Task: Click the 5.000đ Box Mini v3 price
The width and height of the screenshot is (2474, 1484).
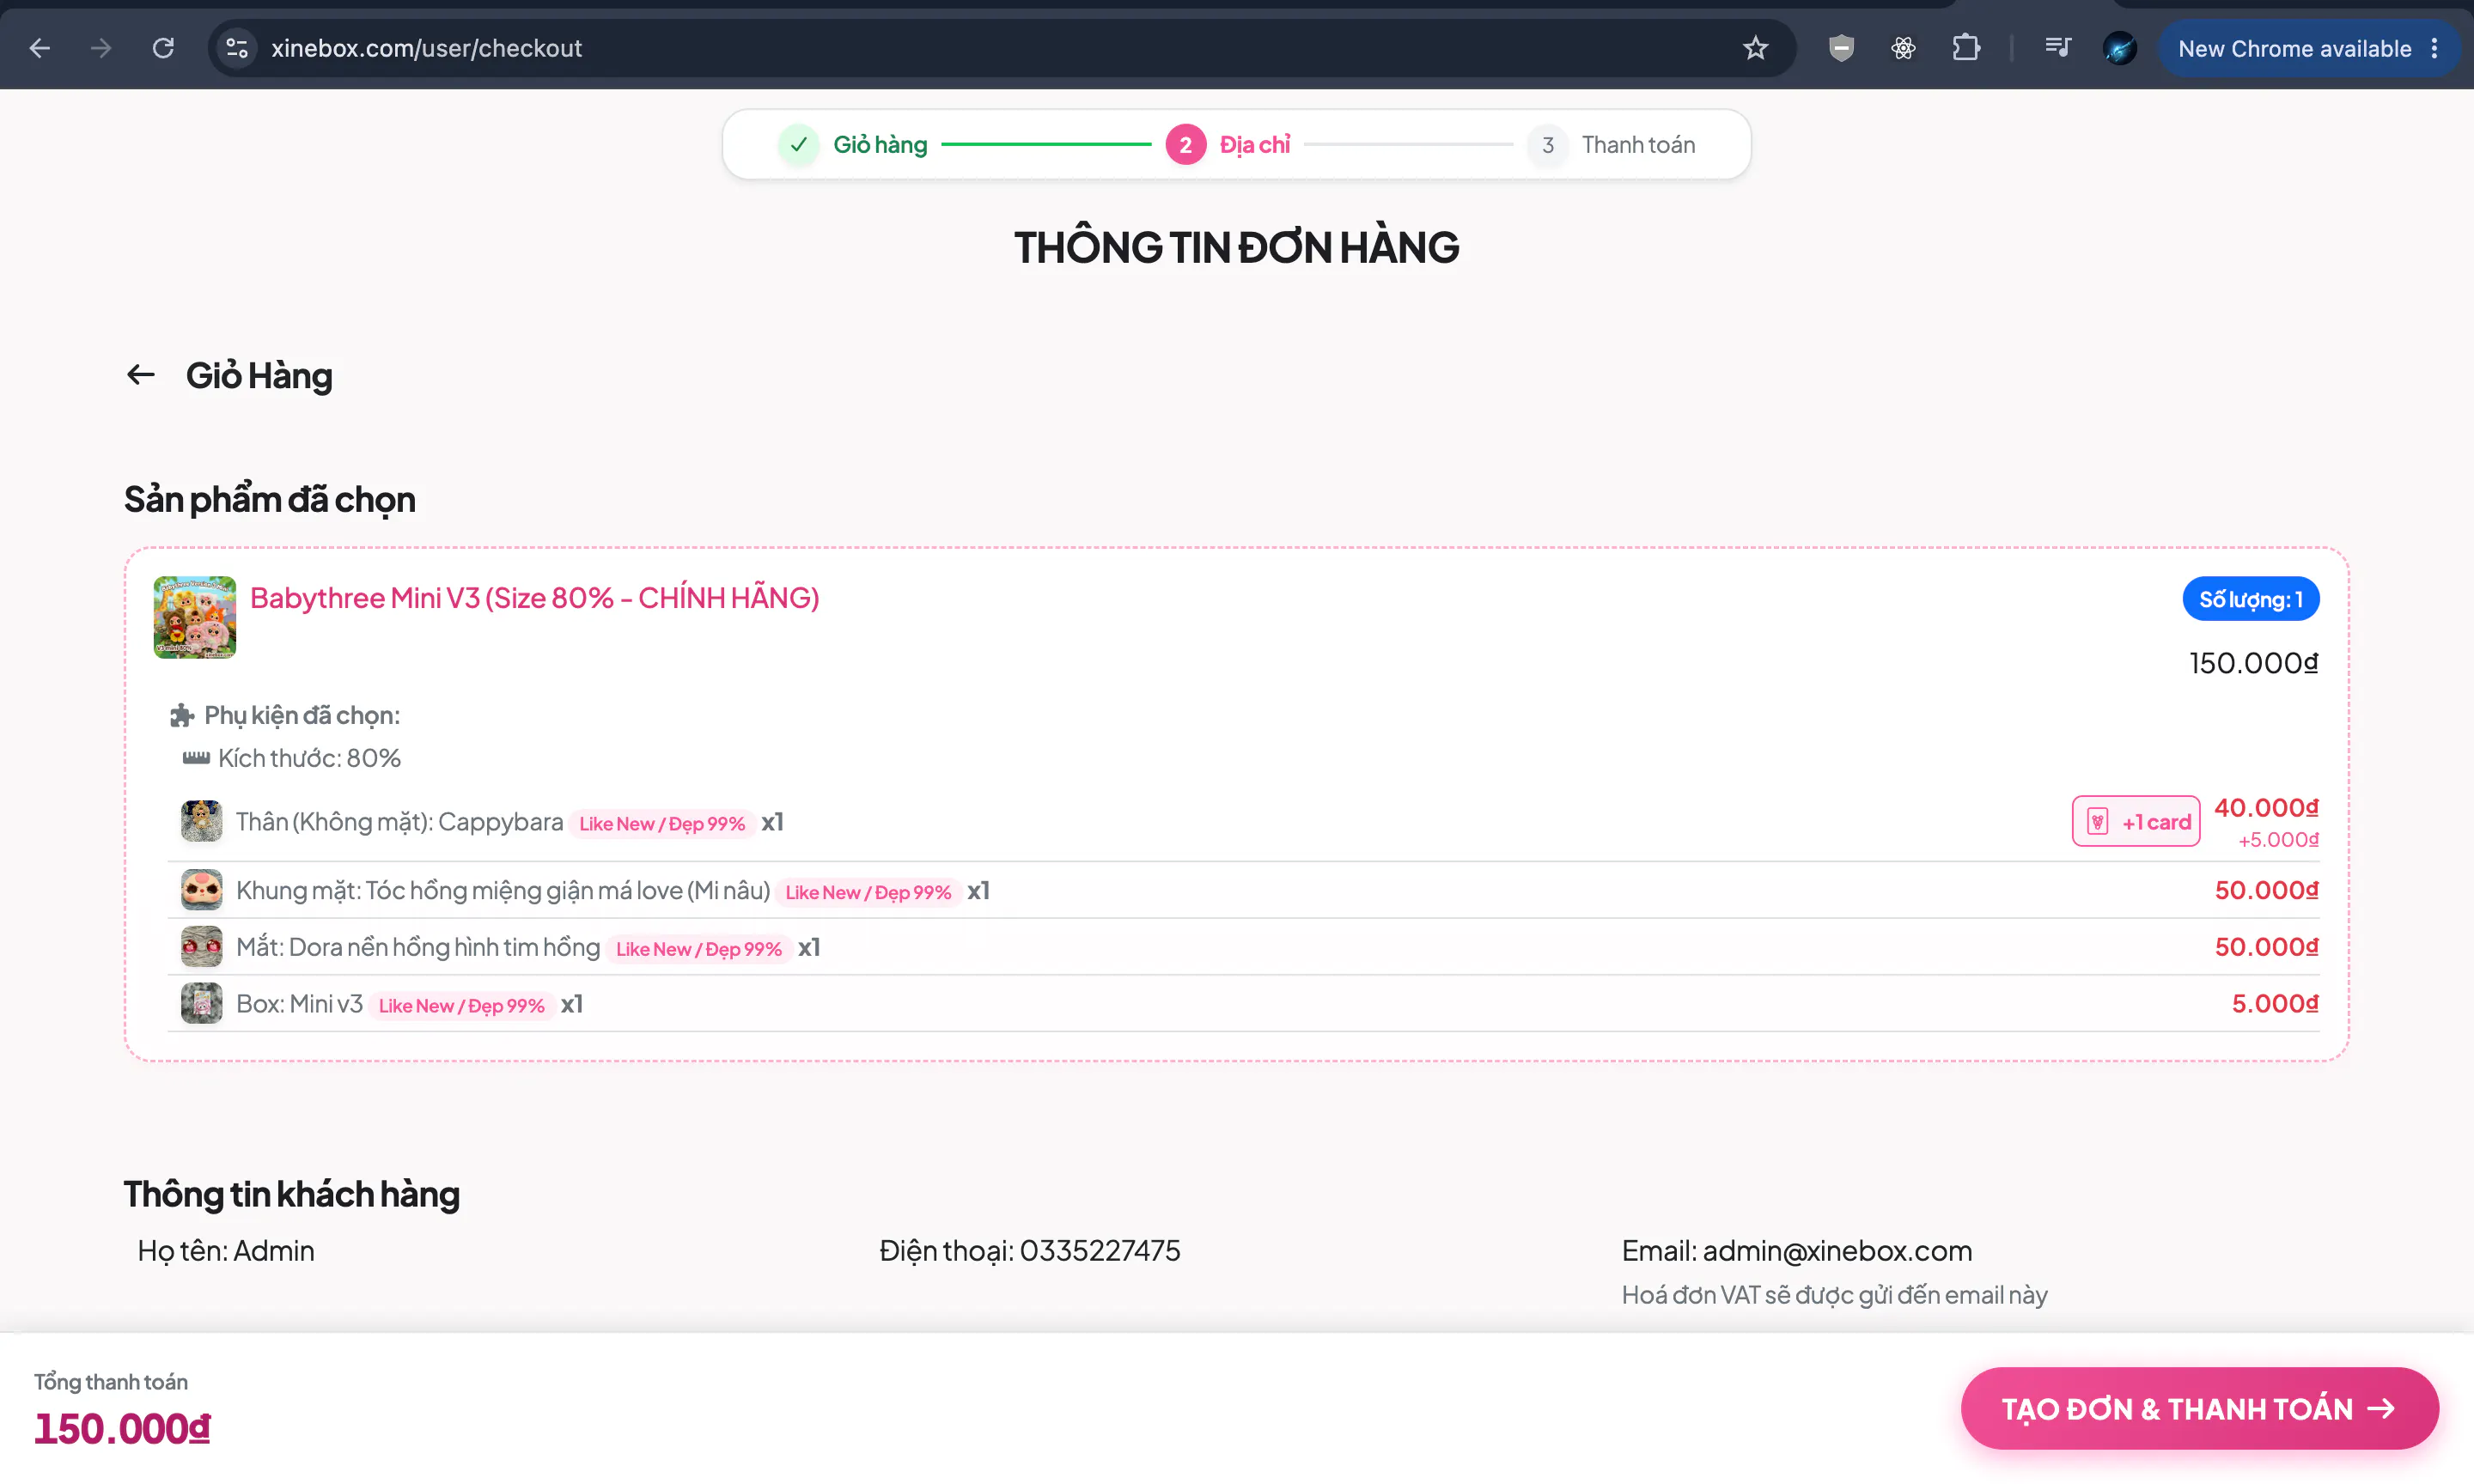Action: coord(2275,1004)
